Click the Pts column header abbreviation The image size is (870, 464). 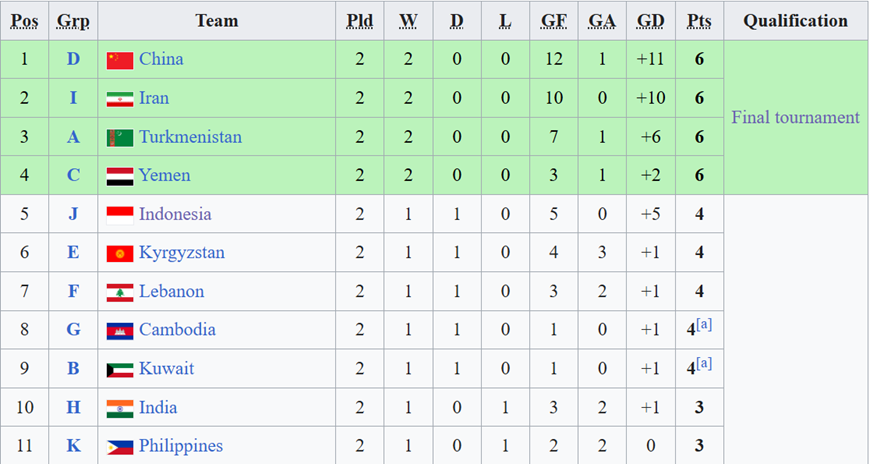tap(699, 21)
